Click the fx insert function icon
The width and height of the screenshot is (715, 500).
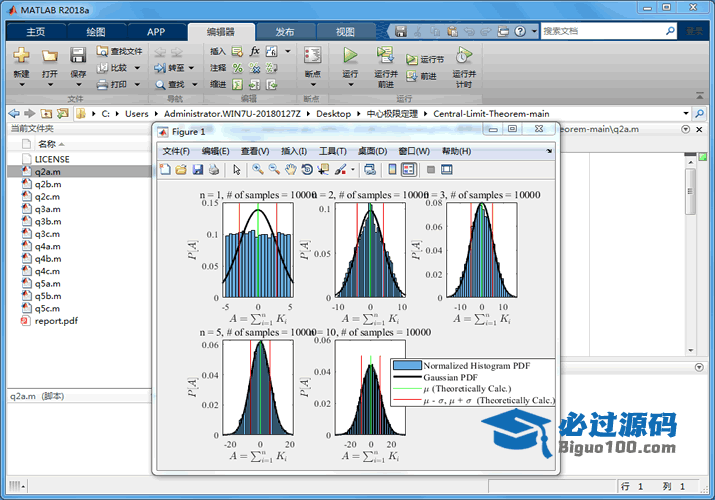tap(254, 51)
